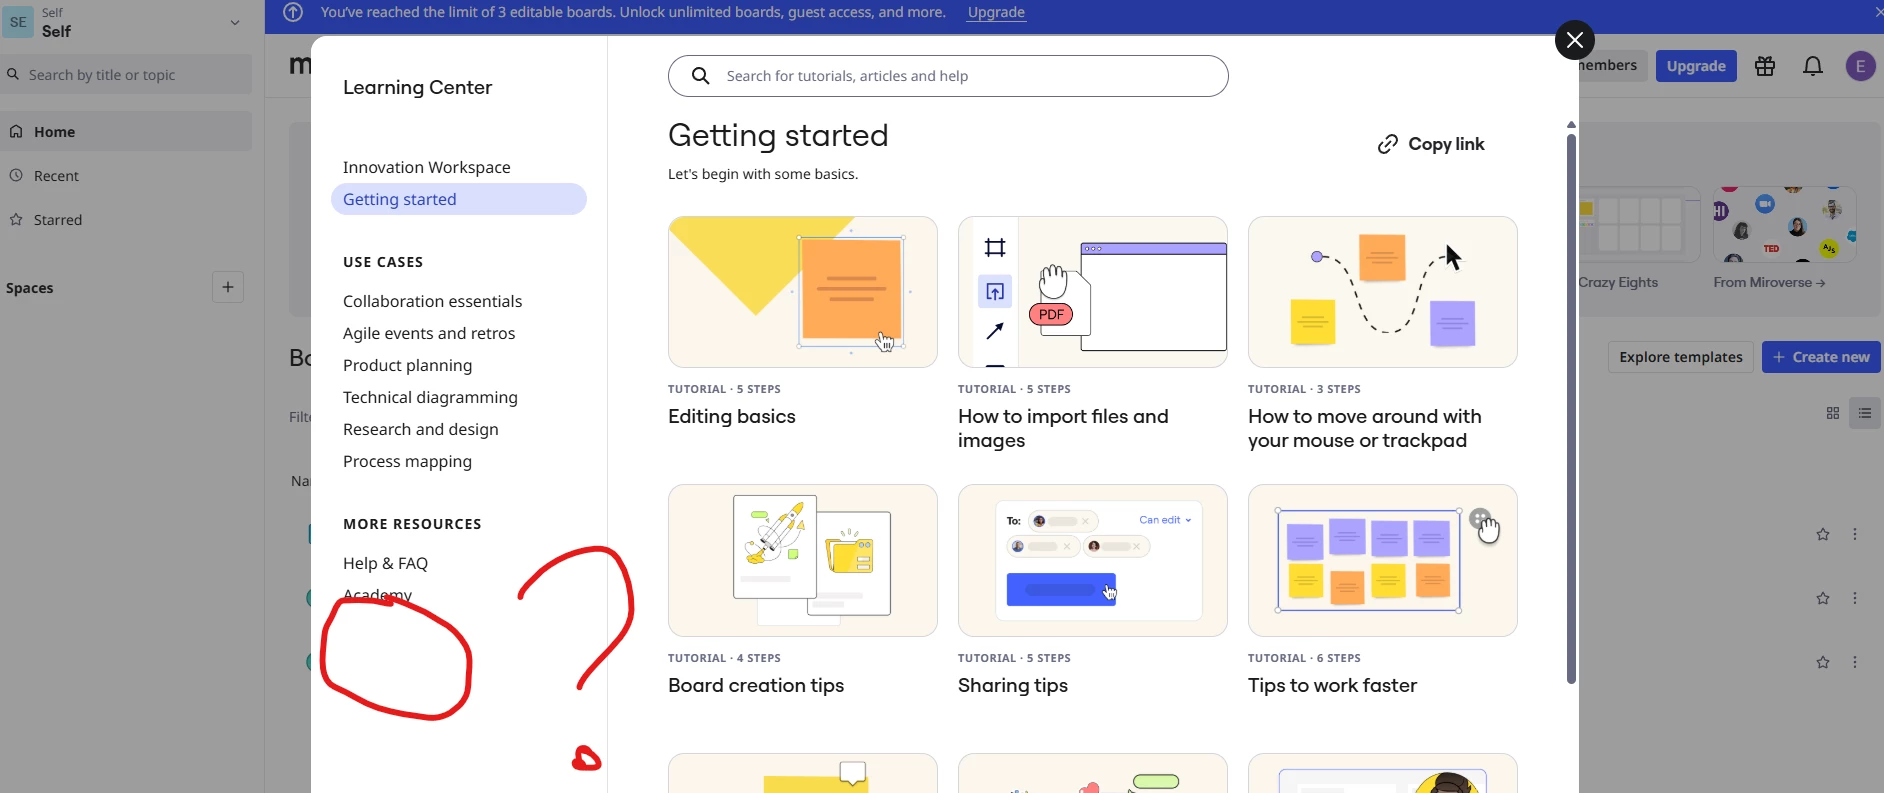
Task: Open Starred in the left sidebar
Action: [x=126, y=220]
